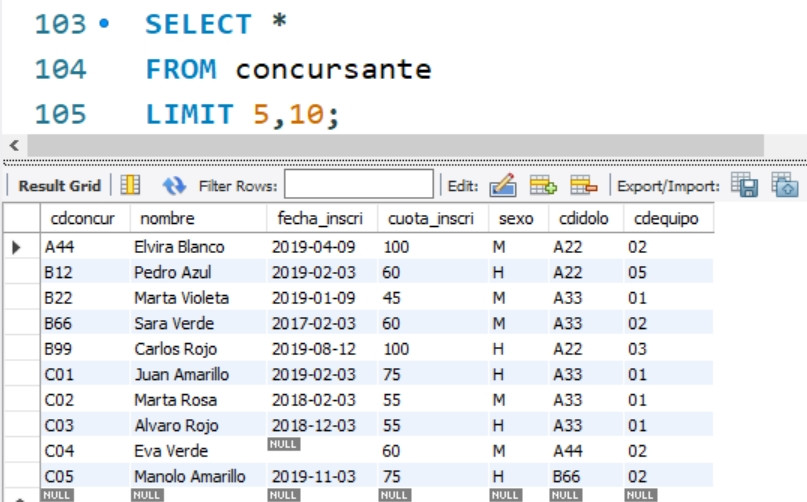Image resolution: width=807 pixels, height=502 pixels.
Task: Click the delete selected rows icon
Action: [x=584, y=185]
